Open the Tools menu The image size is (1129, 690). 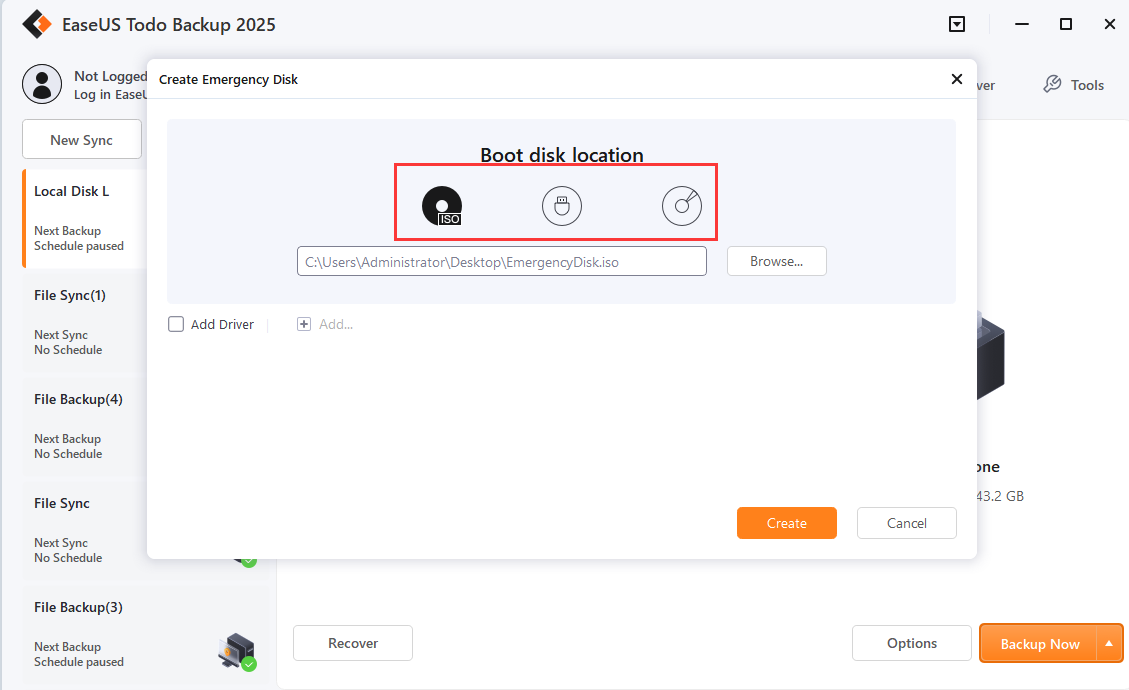tap(1074, 85)
